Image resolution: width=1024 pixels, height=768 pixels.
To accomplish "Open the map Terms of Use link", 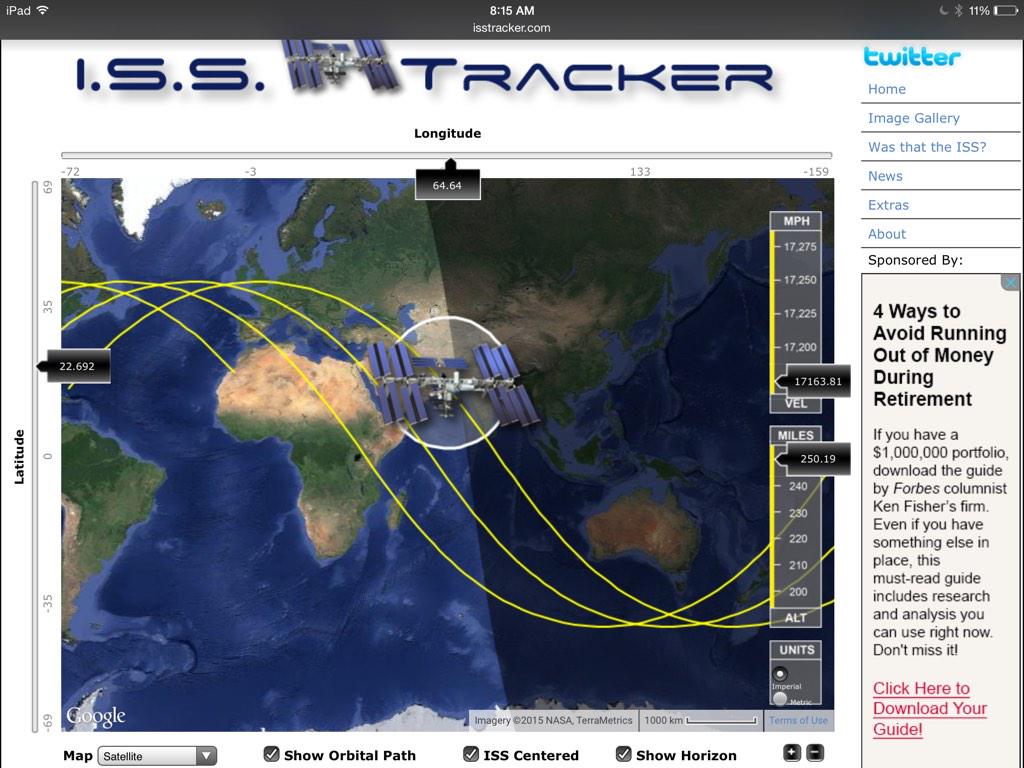I will pos(798,720).
